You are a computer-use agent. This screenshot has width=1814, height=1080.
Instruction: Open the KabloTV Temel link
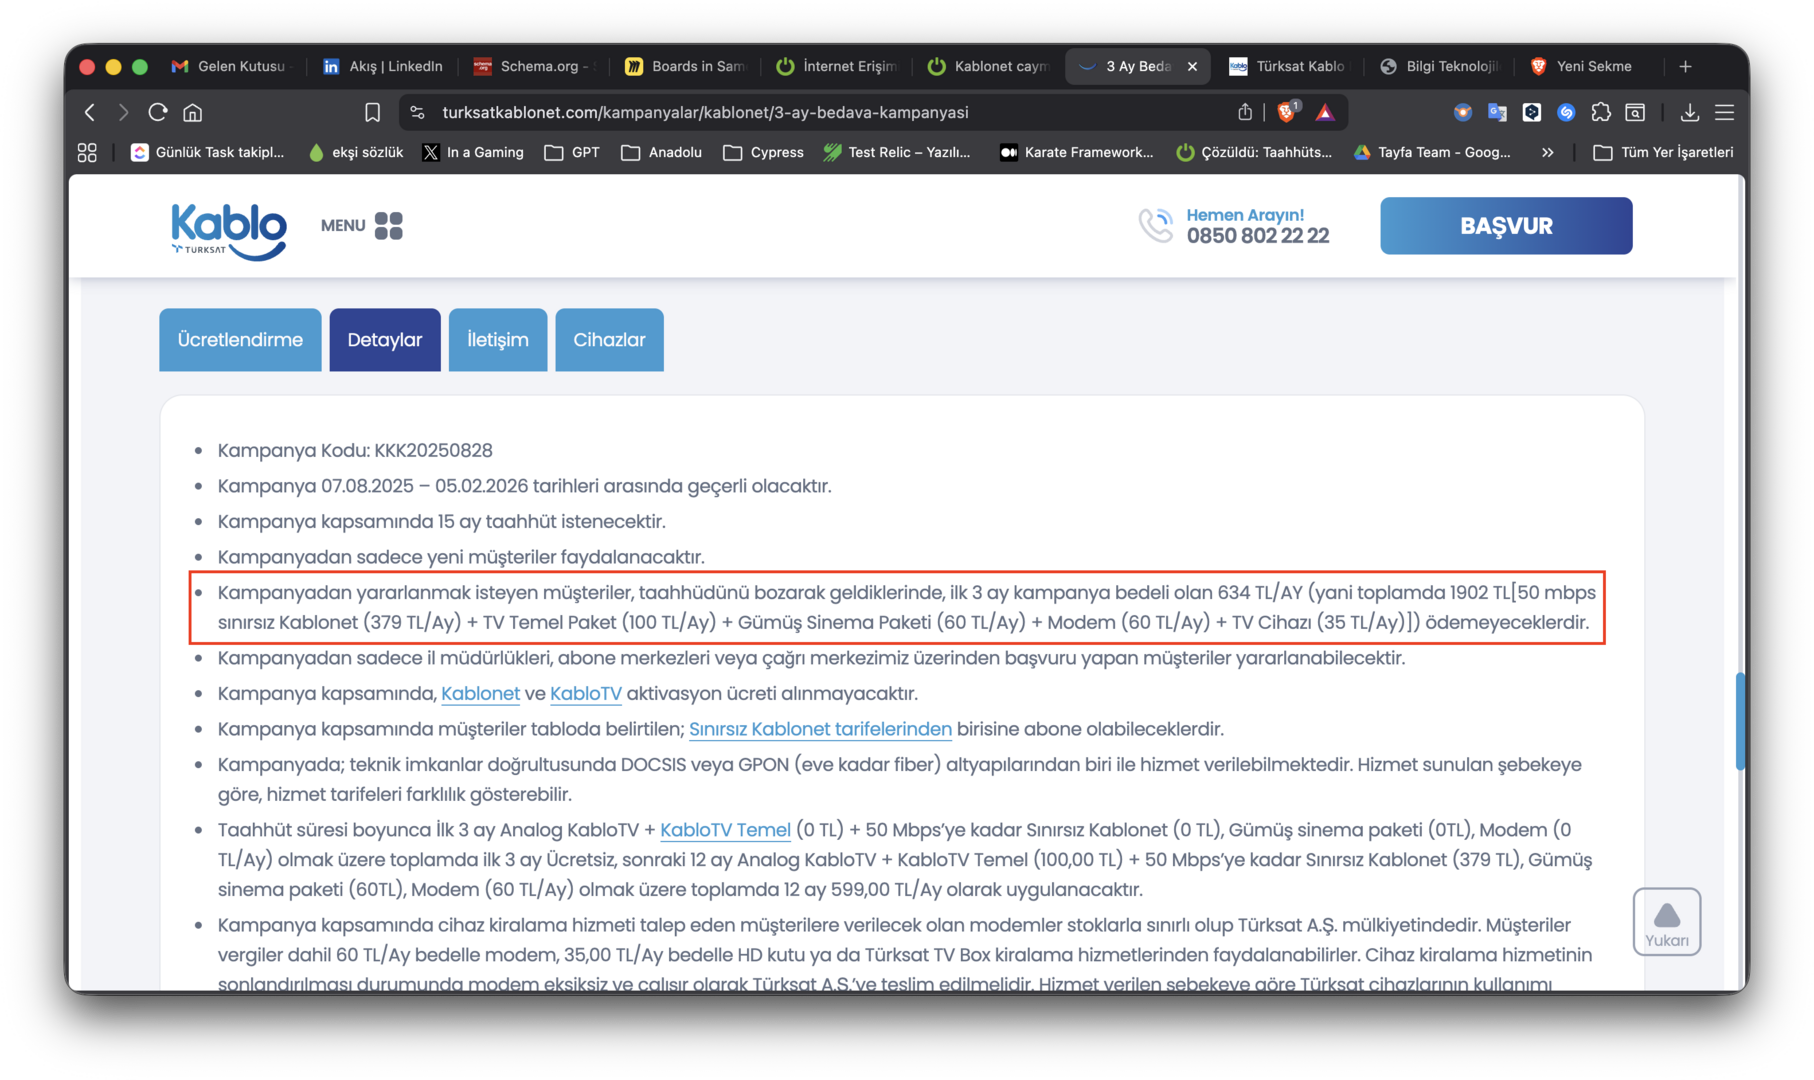725,830
